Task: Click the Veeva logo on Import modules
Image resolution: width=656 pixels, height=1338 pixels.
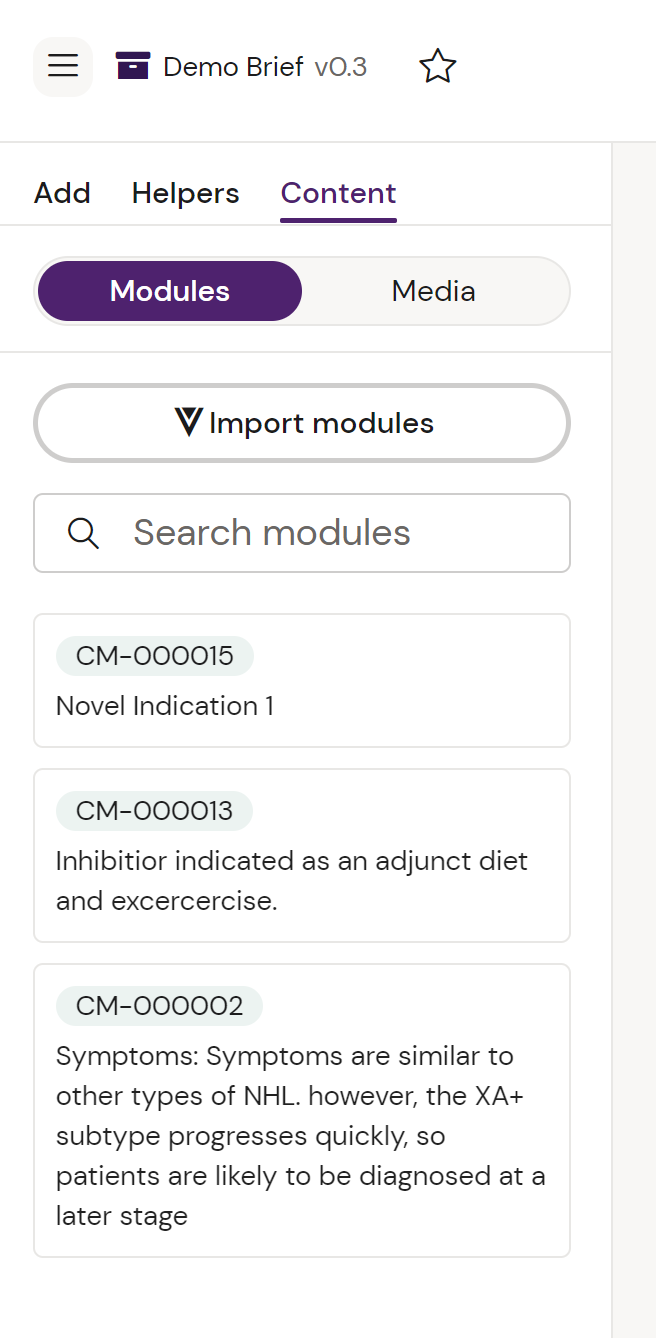Action: (188, 423)
